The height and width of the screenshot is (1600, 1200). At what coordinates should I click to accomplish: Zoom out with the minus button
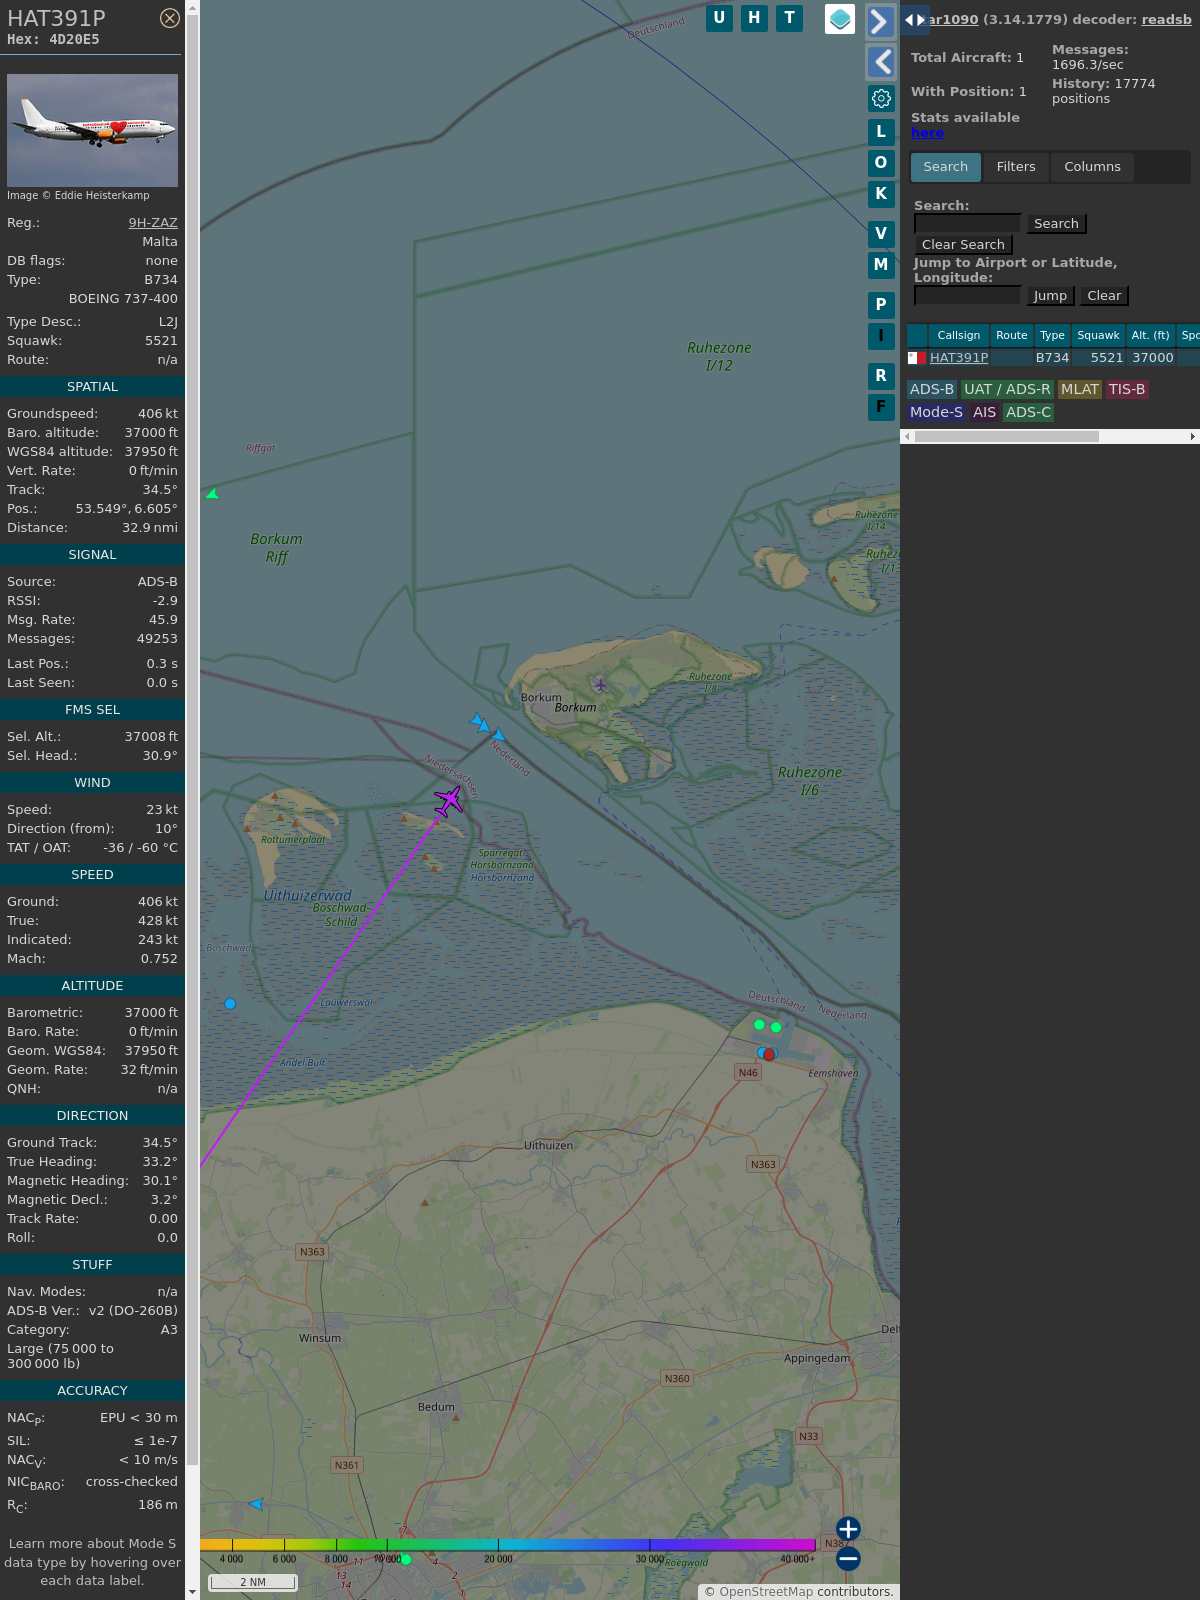(848, 1558)
